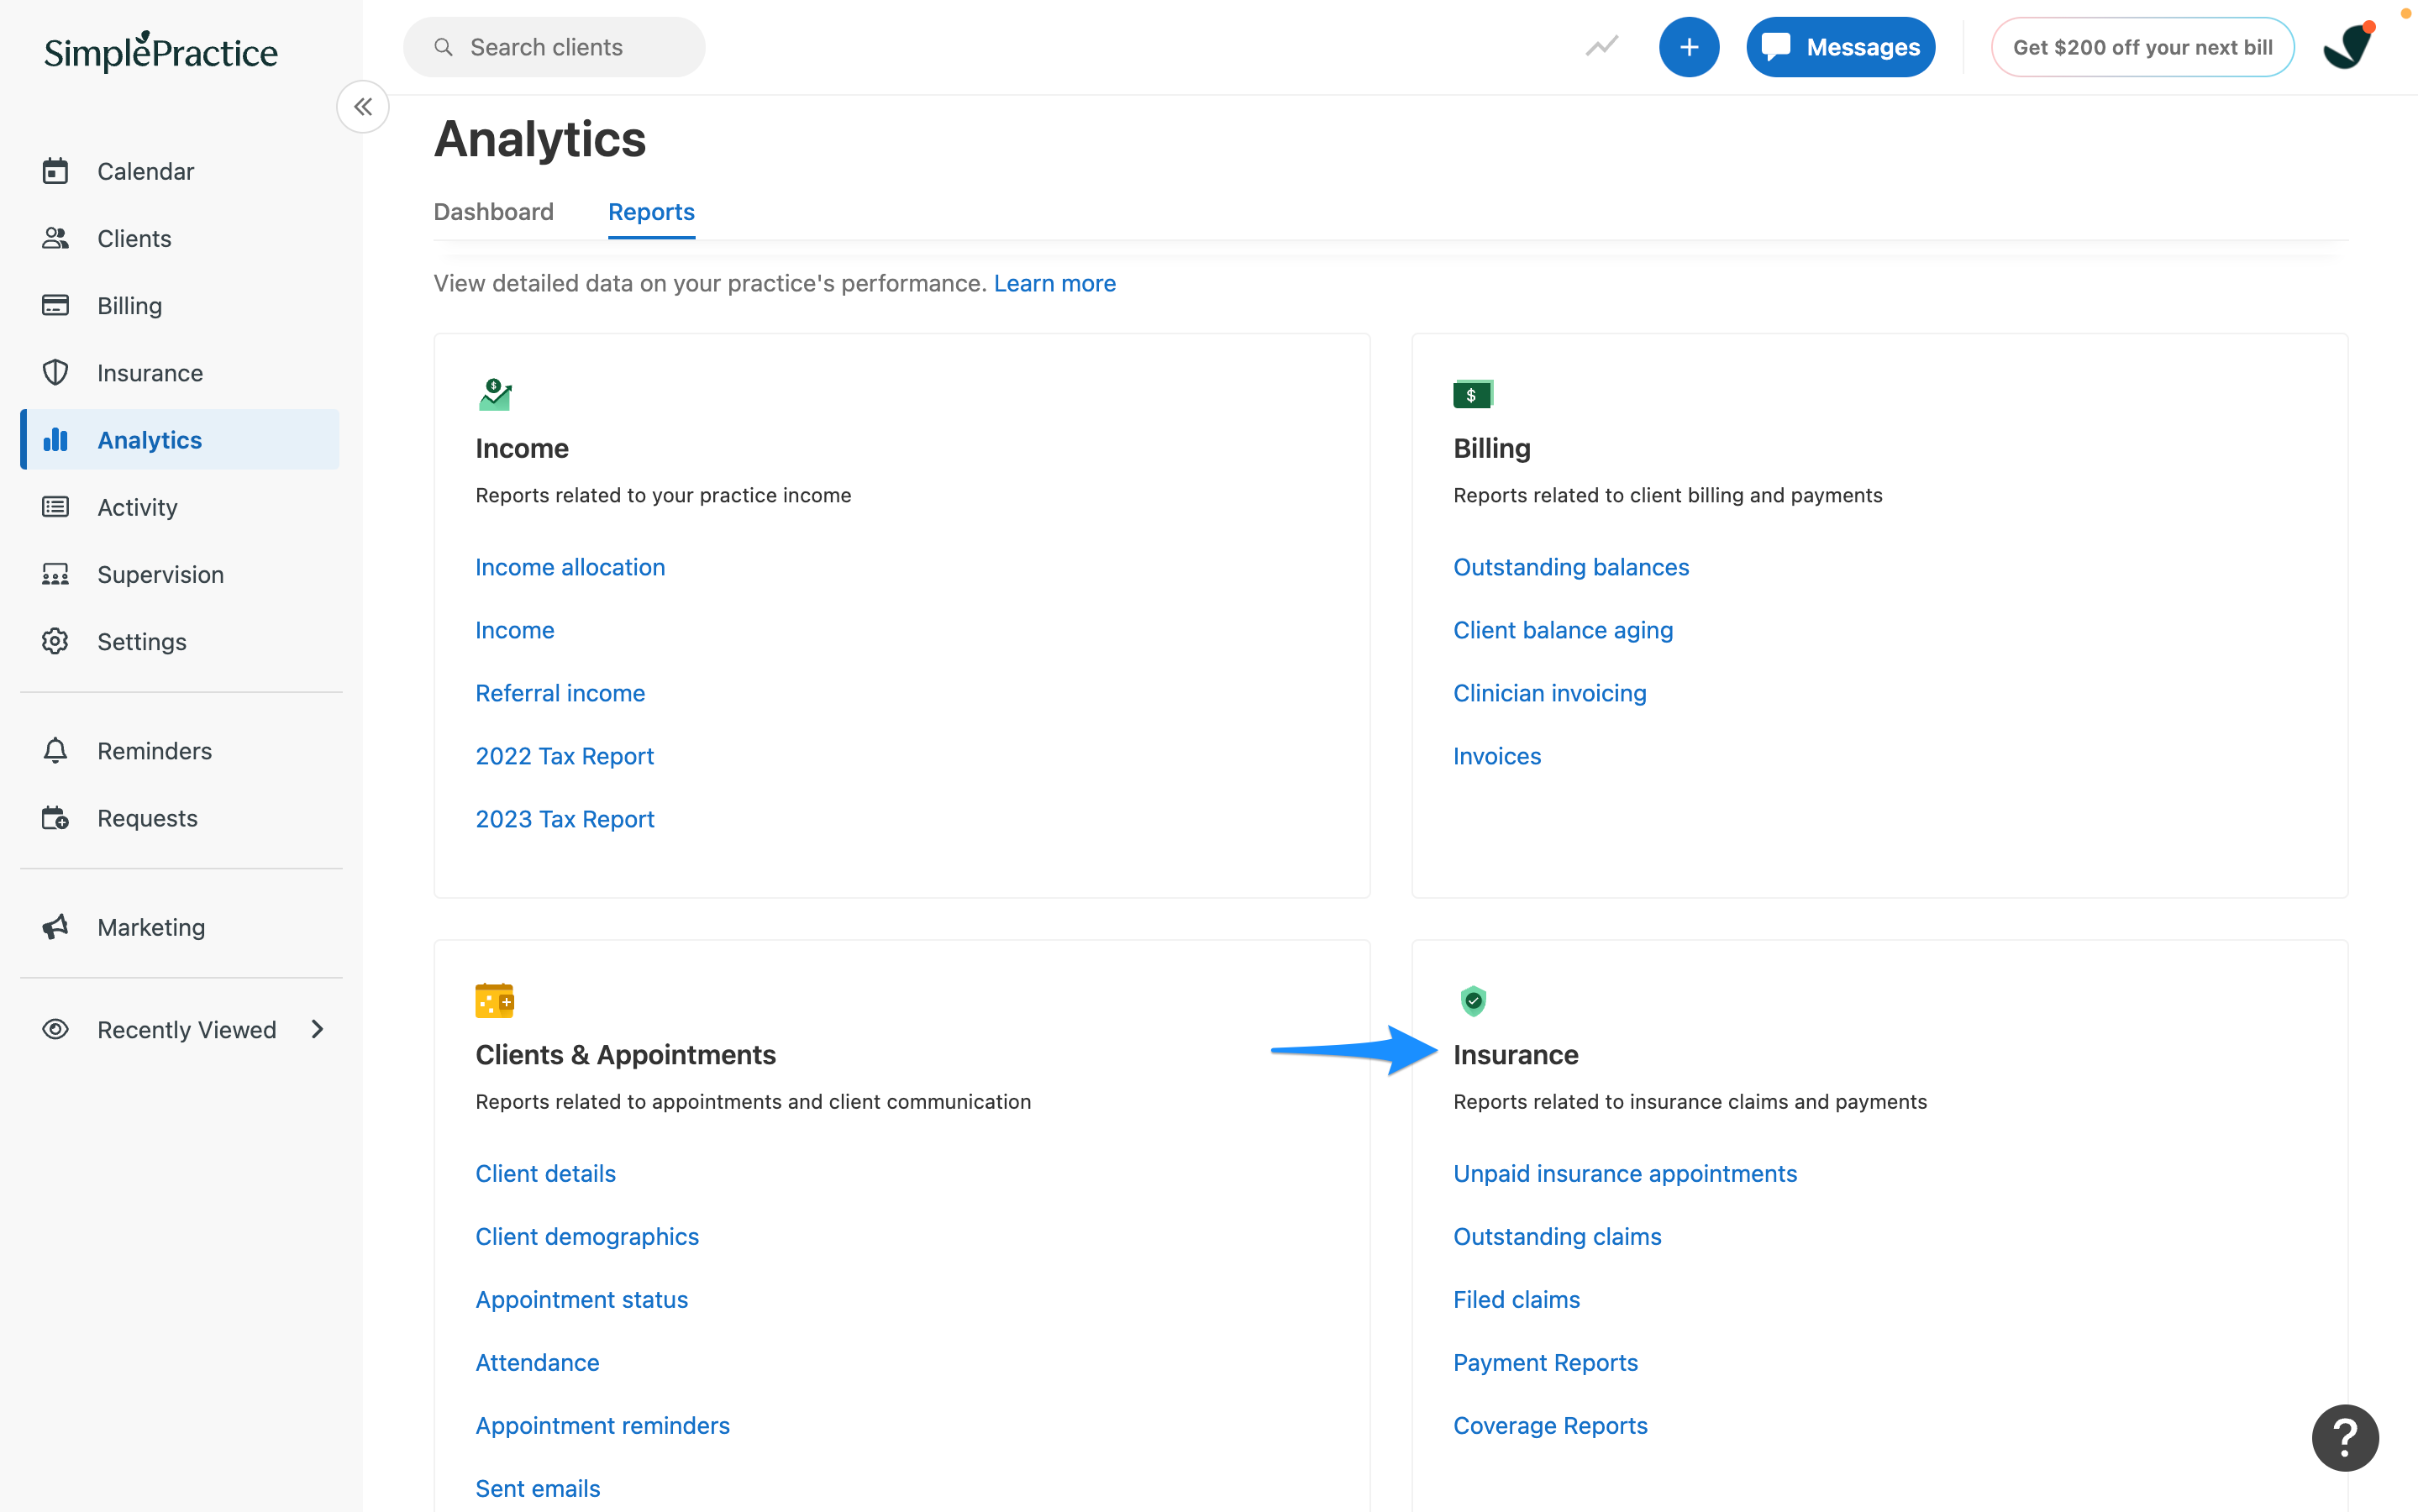This screenshot has height=1512, width=2418.
Task: Open Unpaid insurance appointments report
Action: point(1624,1173)
